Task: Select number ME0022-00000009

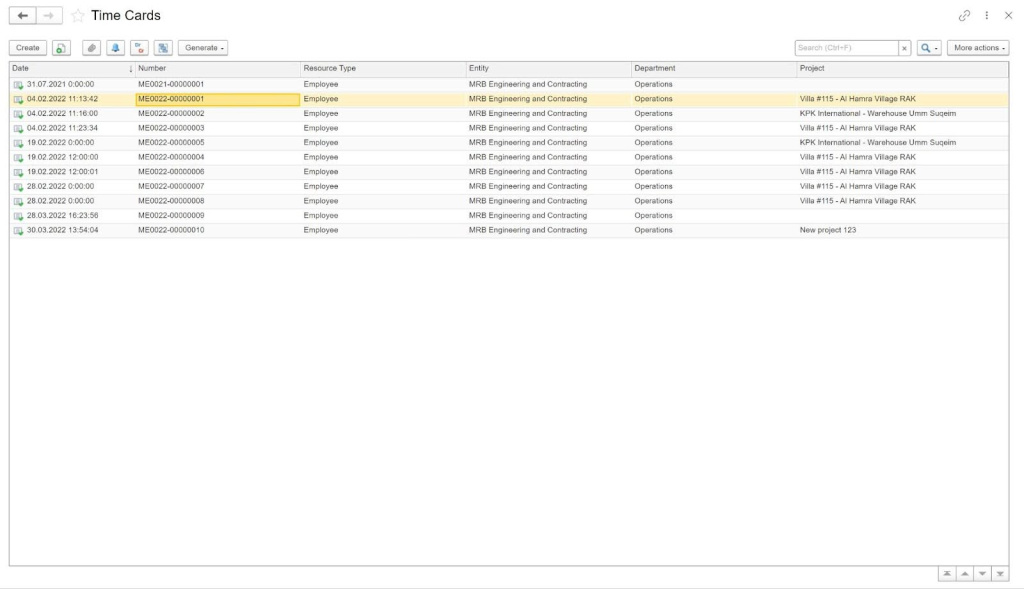Action: [x=171, y=215]
